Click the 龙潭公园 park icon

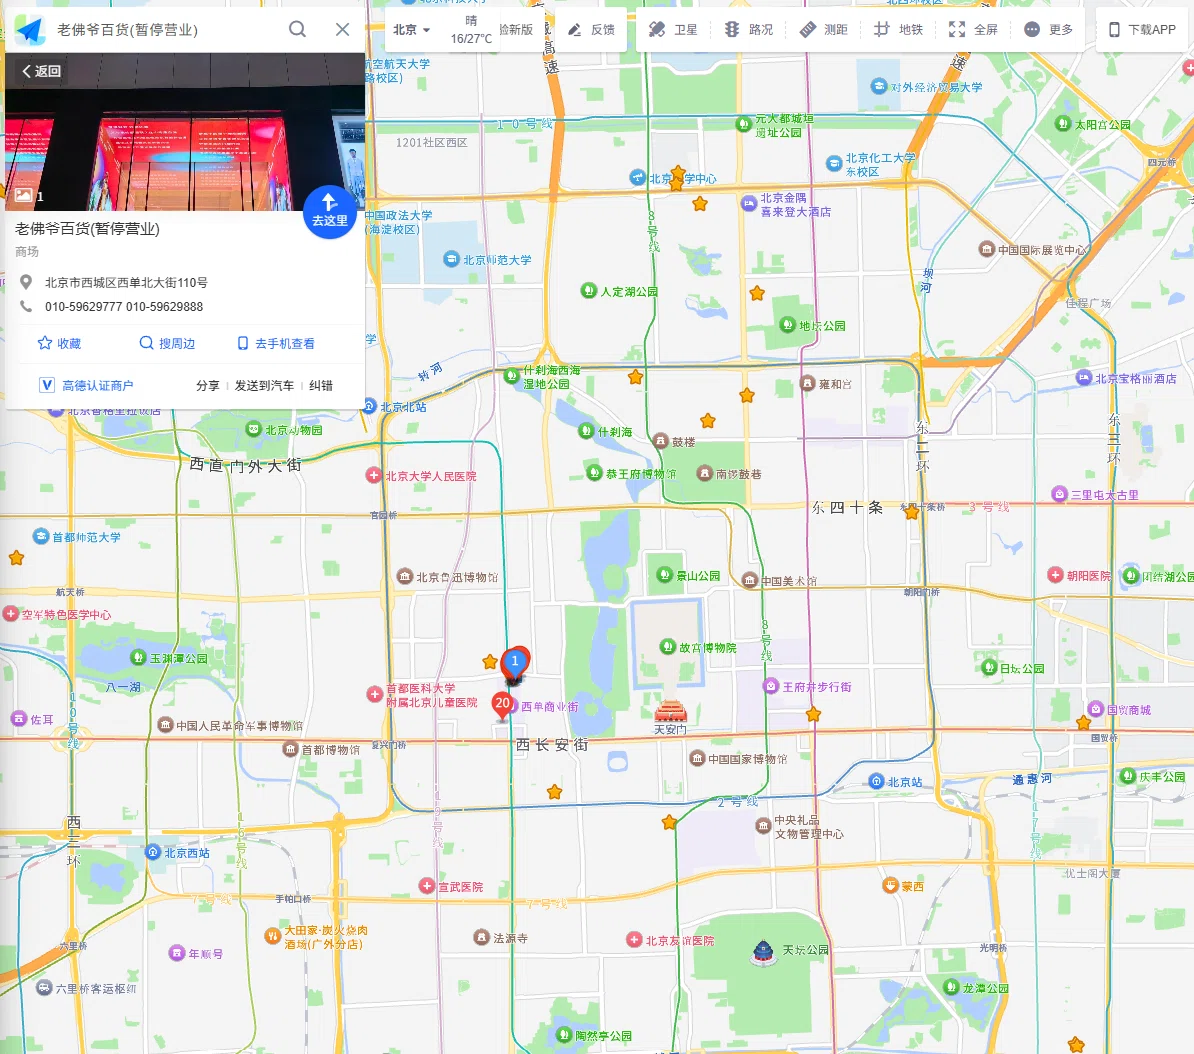point(951,987)
